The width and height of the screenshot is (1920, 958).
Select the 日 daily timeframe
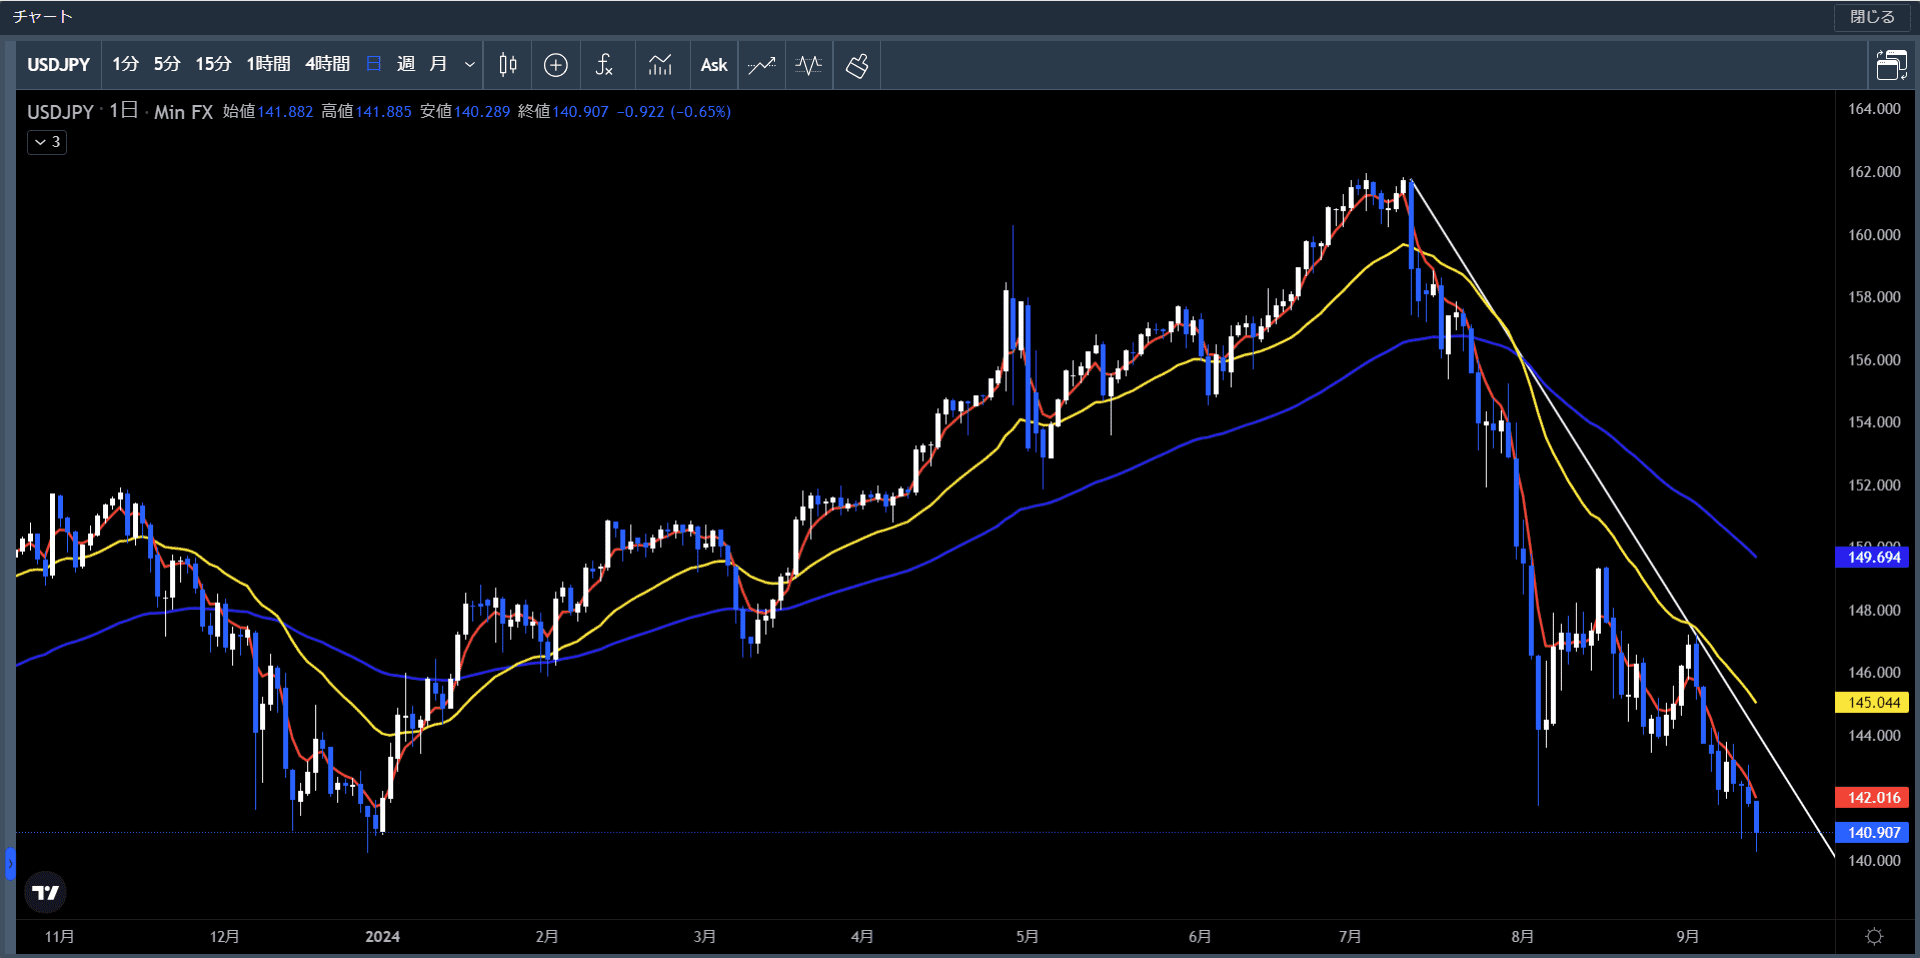pos(374,64)
